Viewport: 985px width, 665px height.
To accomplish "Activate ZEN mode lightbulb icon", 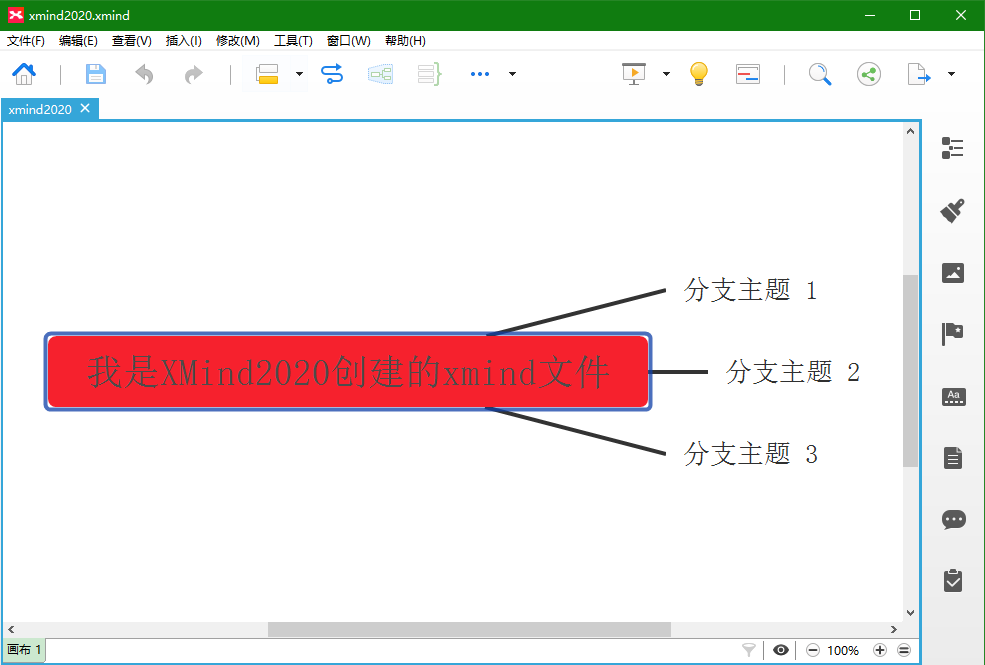I will point(698,74).
